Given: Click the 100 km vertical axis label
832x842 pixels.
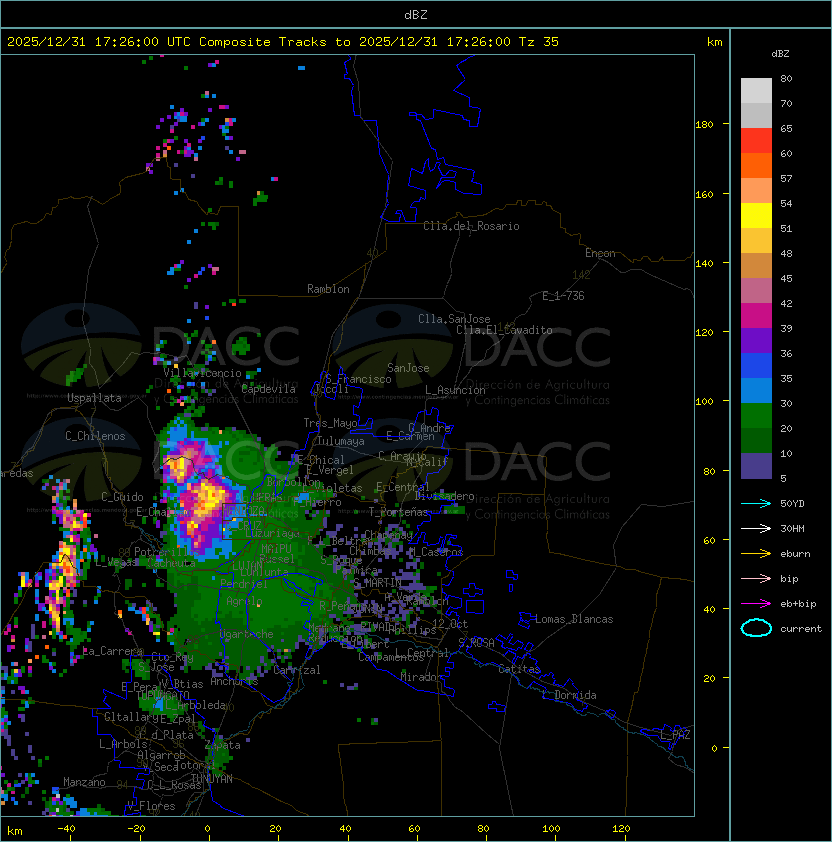Looking at the screenshot, I should 704,401.
